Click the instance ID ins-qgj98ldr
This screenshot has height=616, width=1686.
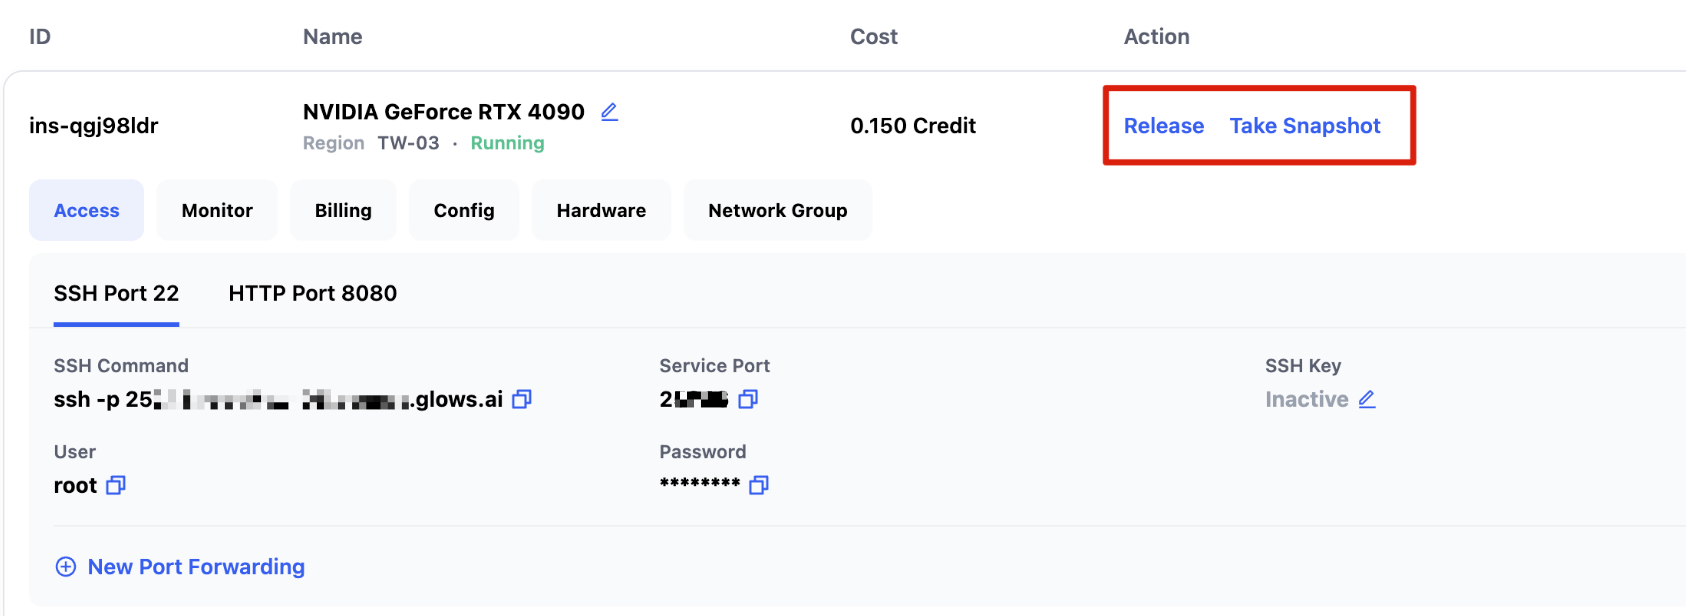[94, 126]
